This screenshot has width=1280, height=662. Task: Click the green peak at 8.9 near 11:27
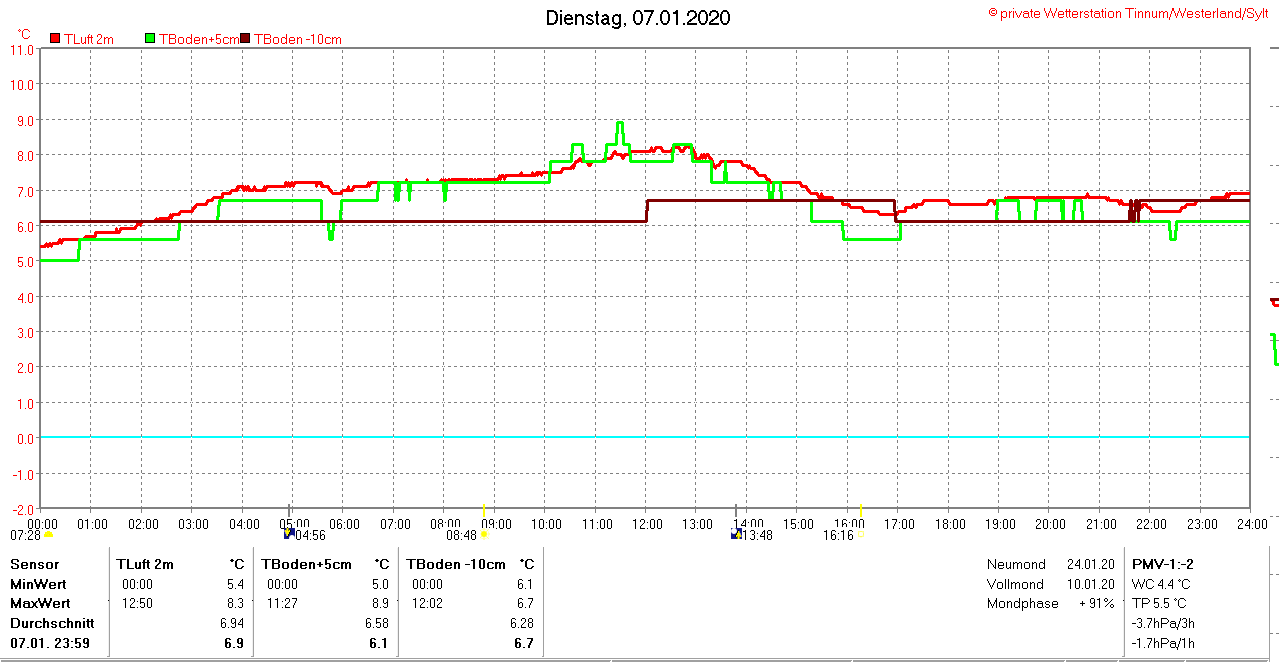619,123
